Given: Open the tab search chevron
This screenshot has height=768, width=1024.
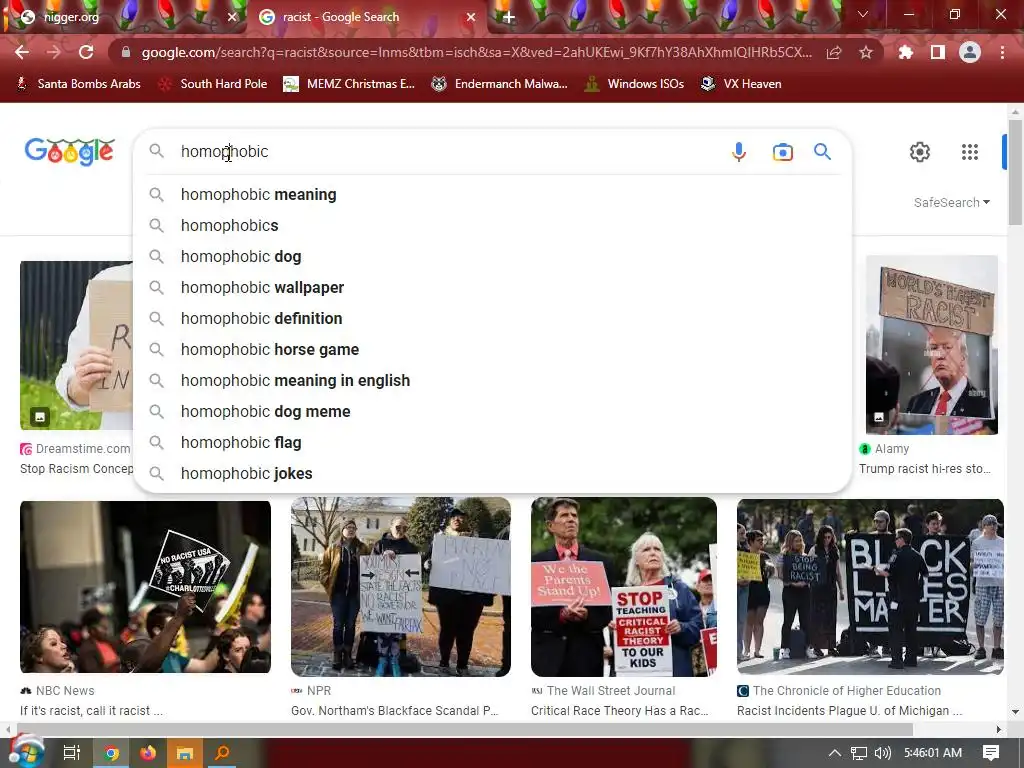Looking at the screenshot, I should [x=863, y=14].
